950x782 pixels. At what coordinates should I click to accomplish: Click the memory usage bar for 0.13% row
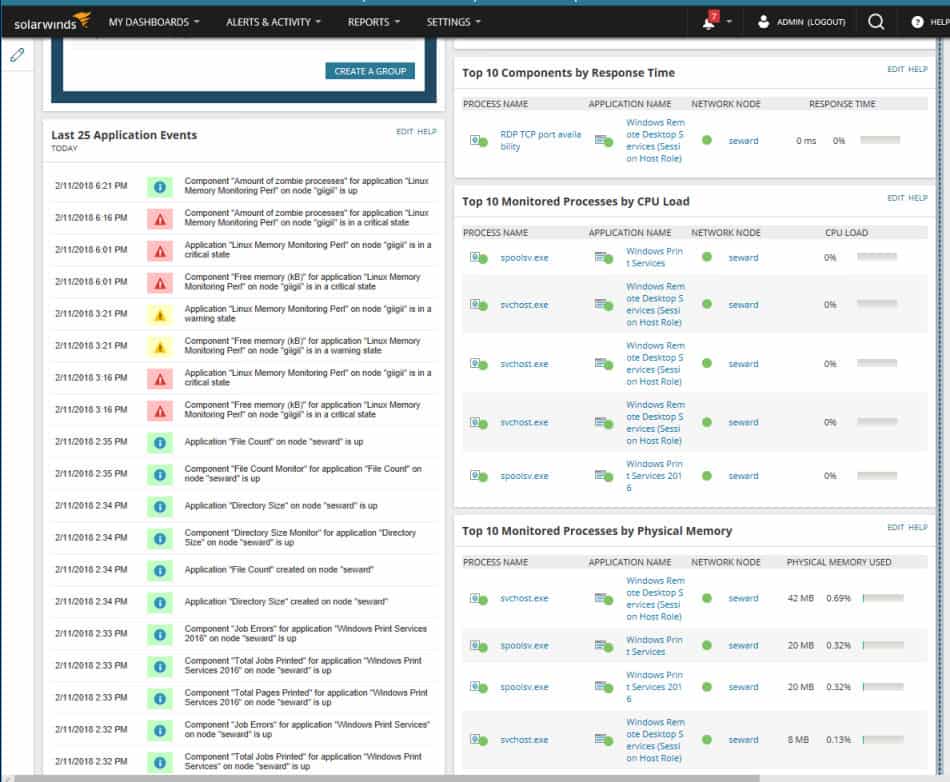pyautogui.click(x=883, y=740)
